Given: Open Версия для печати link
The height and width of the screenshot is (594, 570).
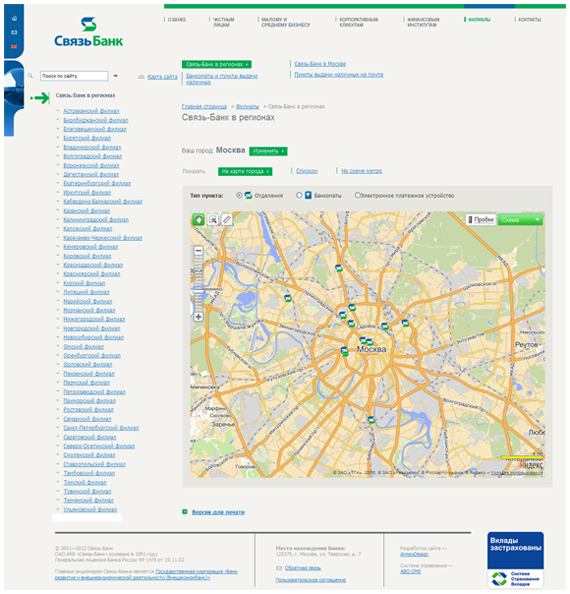Looking at the screenshot, I should click(218, 512).
